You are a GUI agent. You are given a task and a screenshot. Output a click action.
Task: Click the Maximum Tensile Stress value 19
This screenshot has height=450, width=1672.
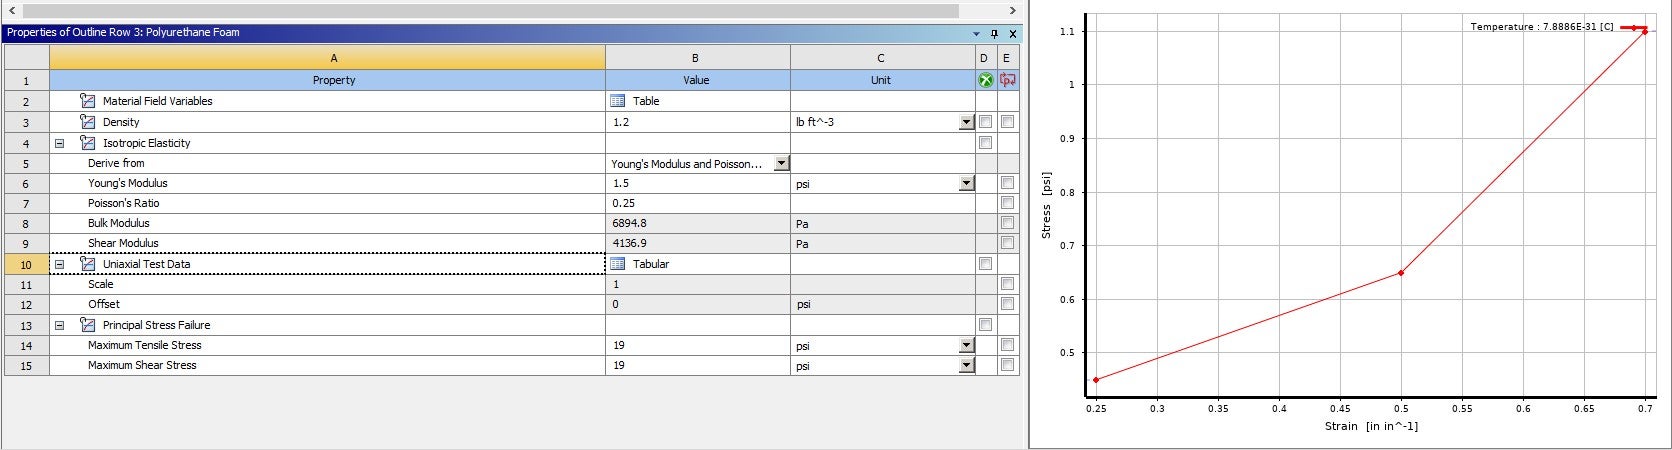tap(619, 345)
